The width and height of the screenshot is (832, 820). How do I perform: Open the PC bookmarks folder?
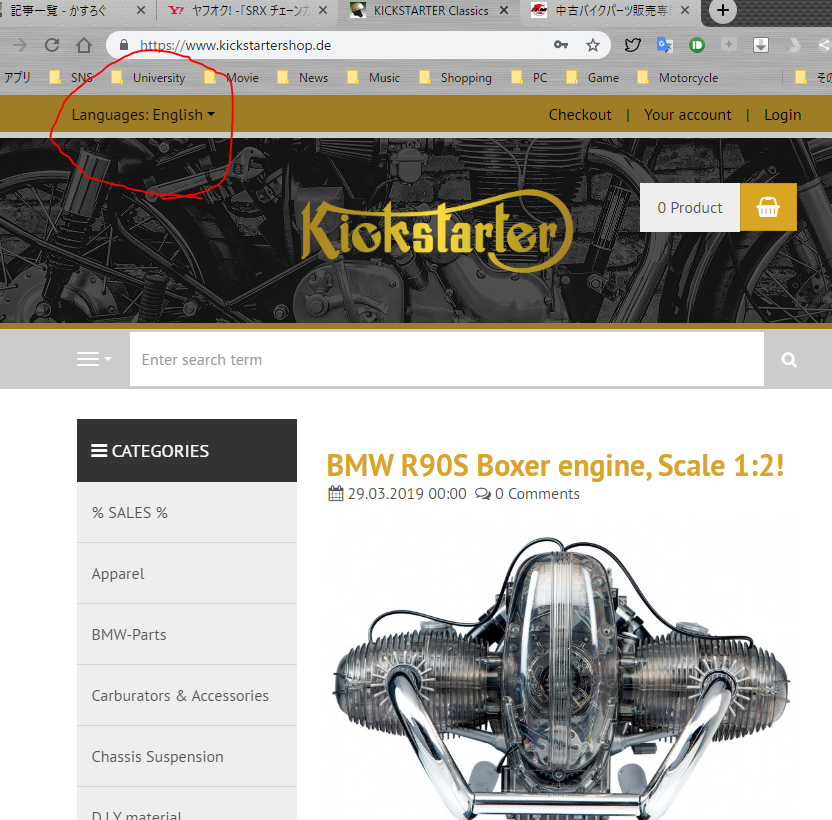pos(529,78)
